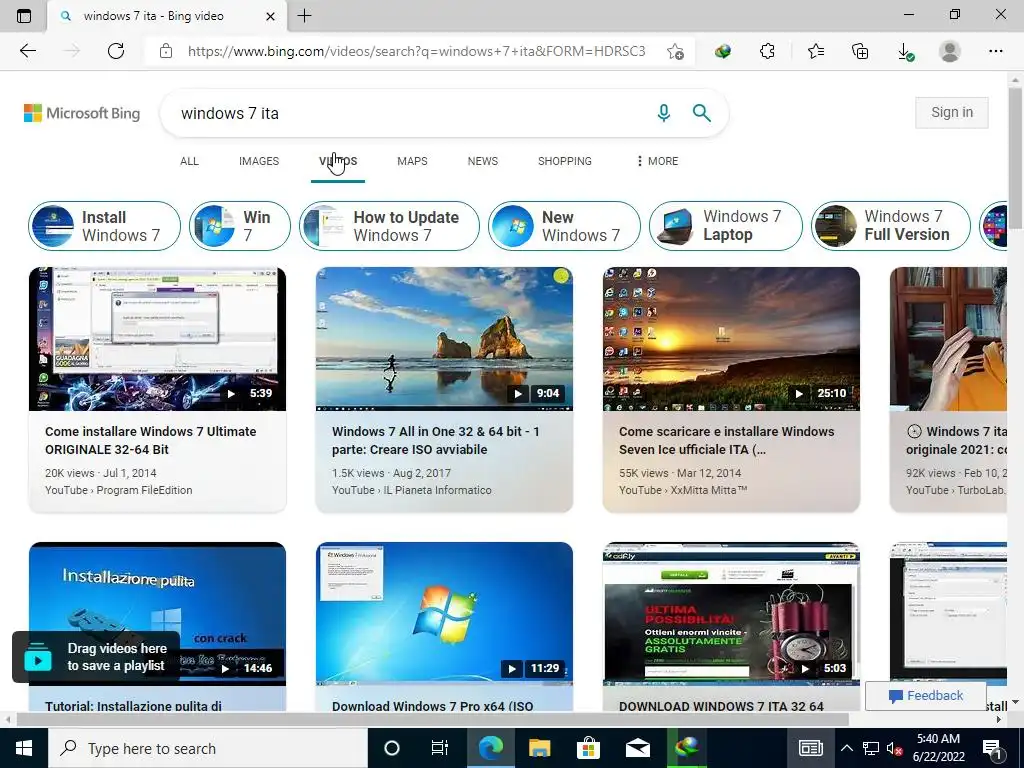
Task: Open a new tab with plus icon
Action: [x=304, y=16]
